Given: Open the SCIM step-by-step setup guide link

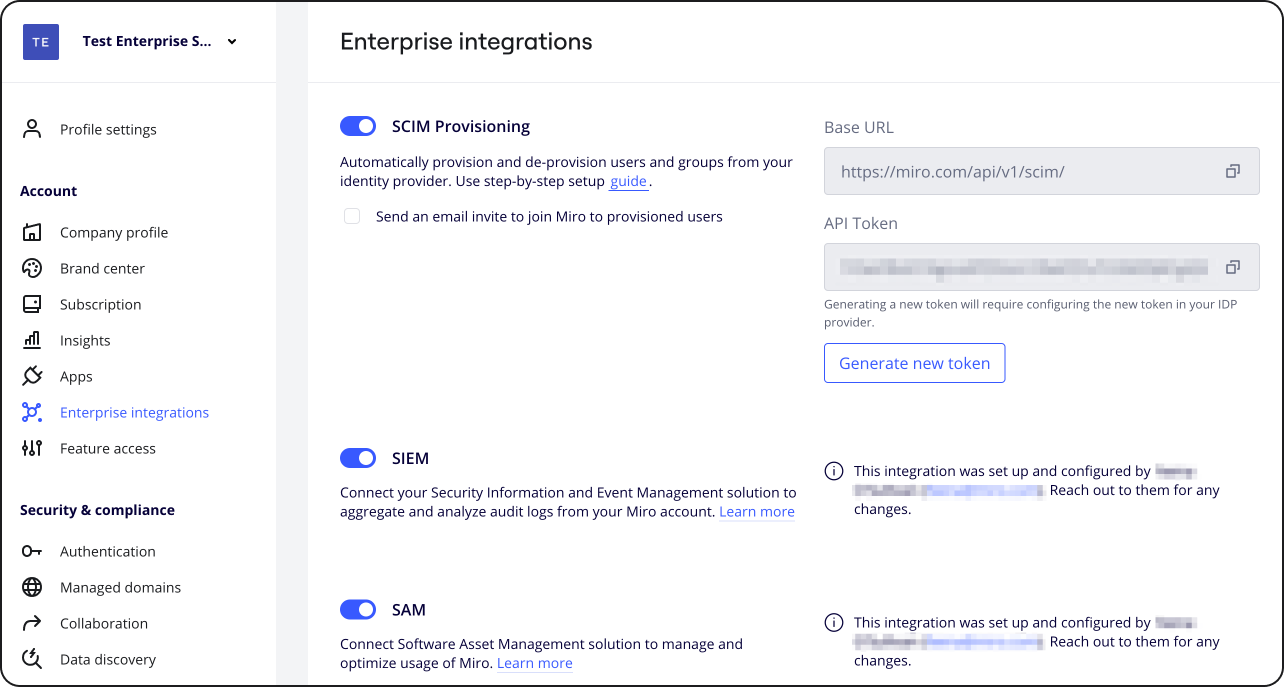Looking at the screenshot, I should point(628,181).
